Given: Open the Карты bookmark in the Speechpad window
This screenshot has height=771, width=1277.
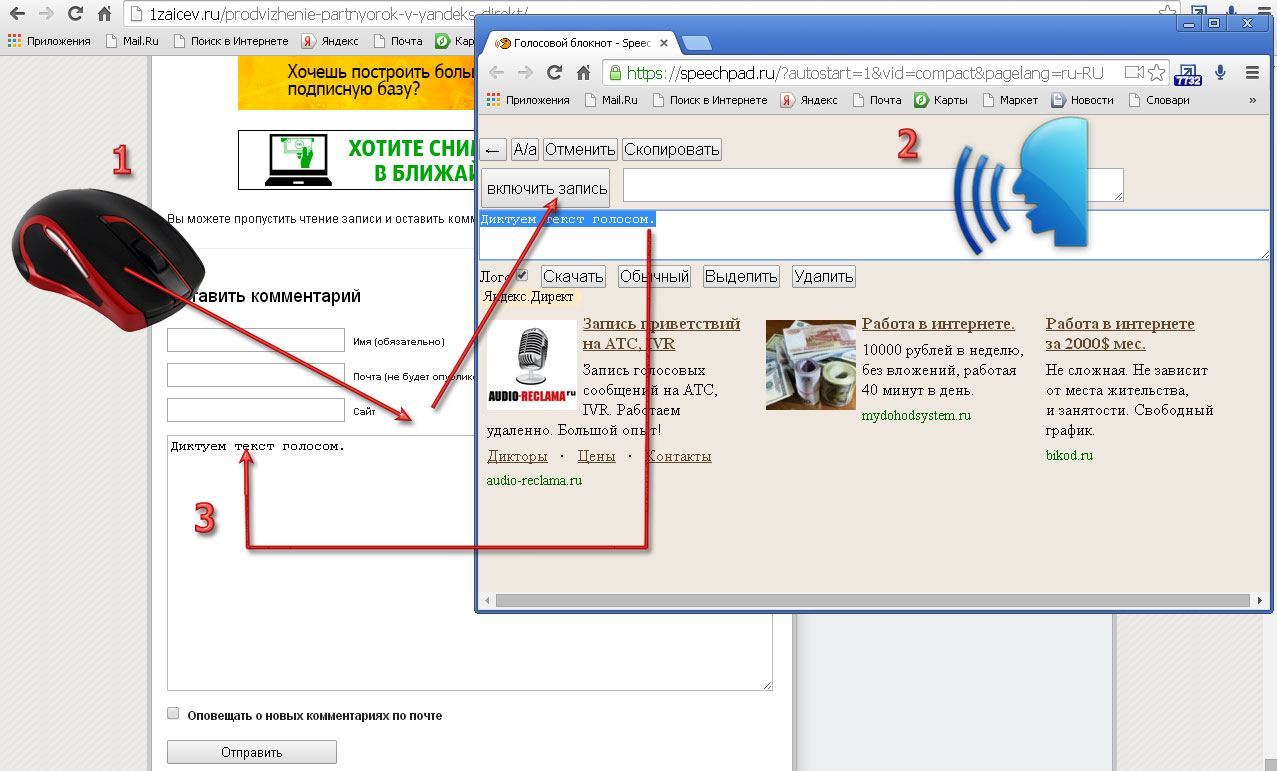Looking at the screenshot, I should (942, 100).
